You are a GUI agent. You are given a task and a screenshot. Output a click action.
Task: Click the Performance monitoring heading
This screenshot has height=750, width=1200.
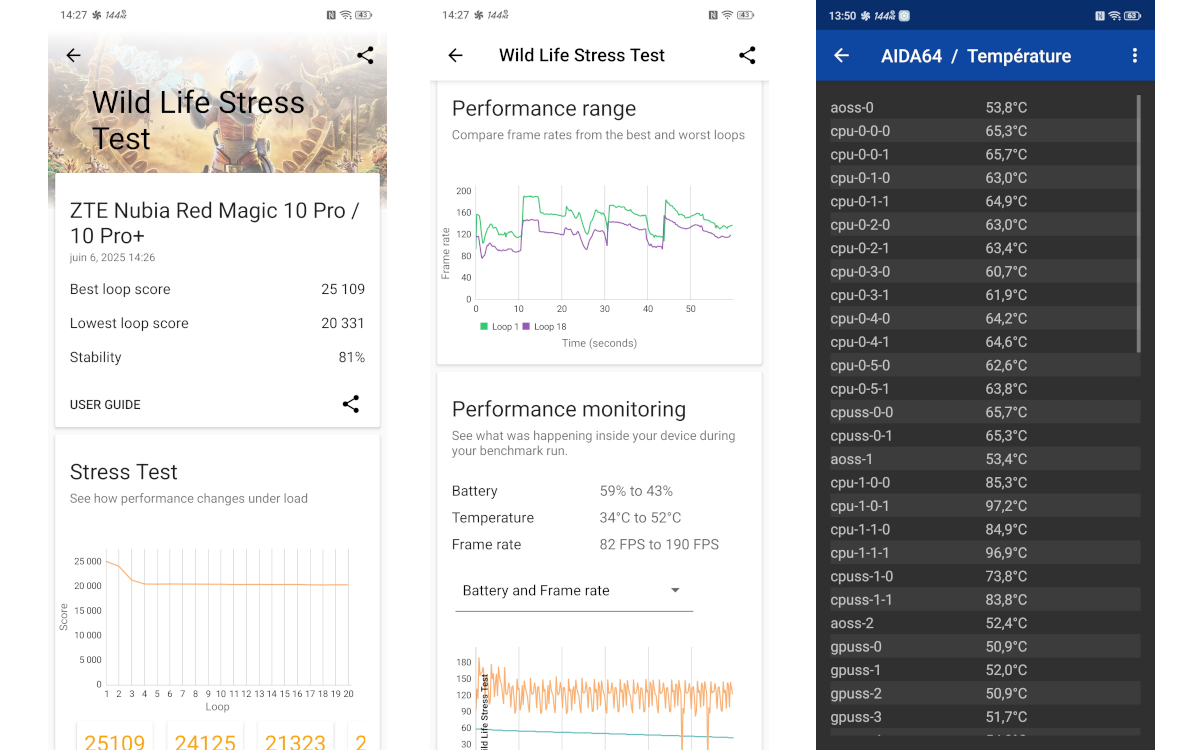pyautogui.click(x=569, y=410)
